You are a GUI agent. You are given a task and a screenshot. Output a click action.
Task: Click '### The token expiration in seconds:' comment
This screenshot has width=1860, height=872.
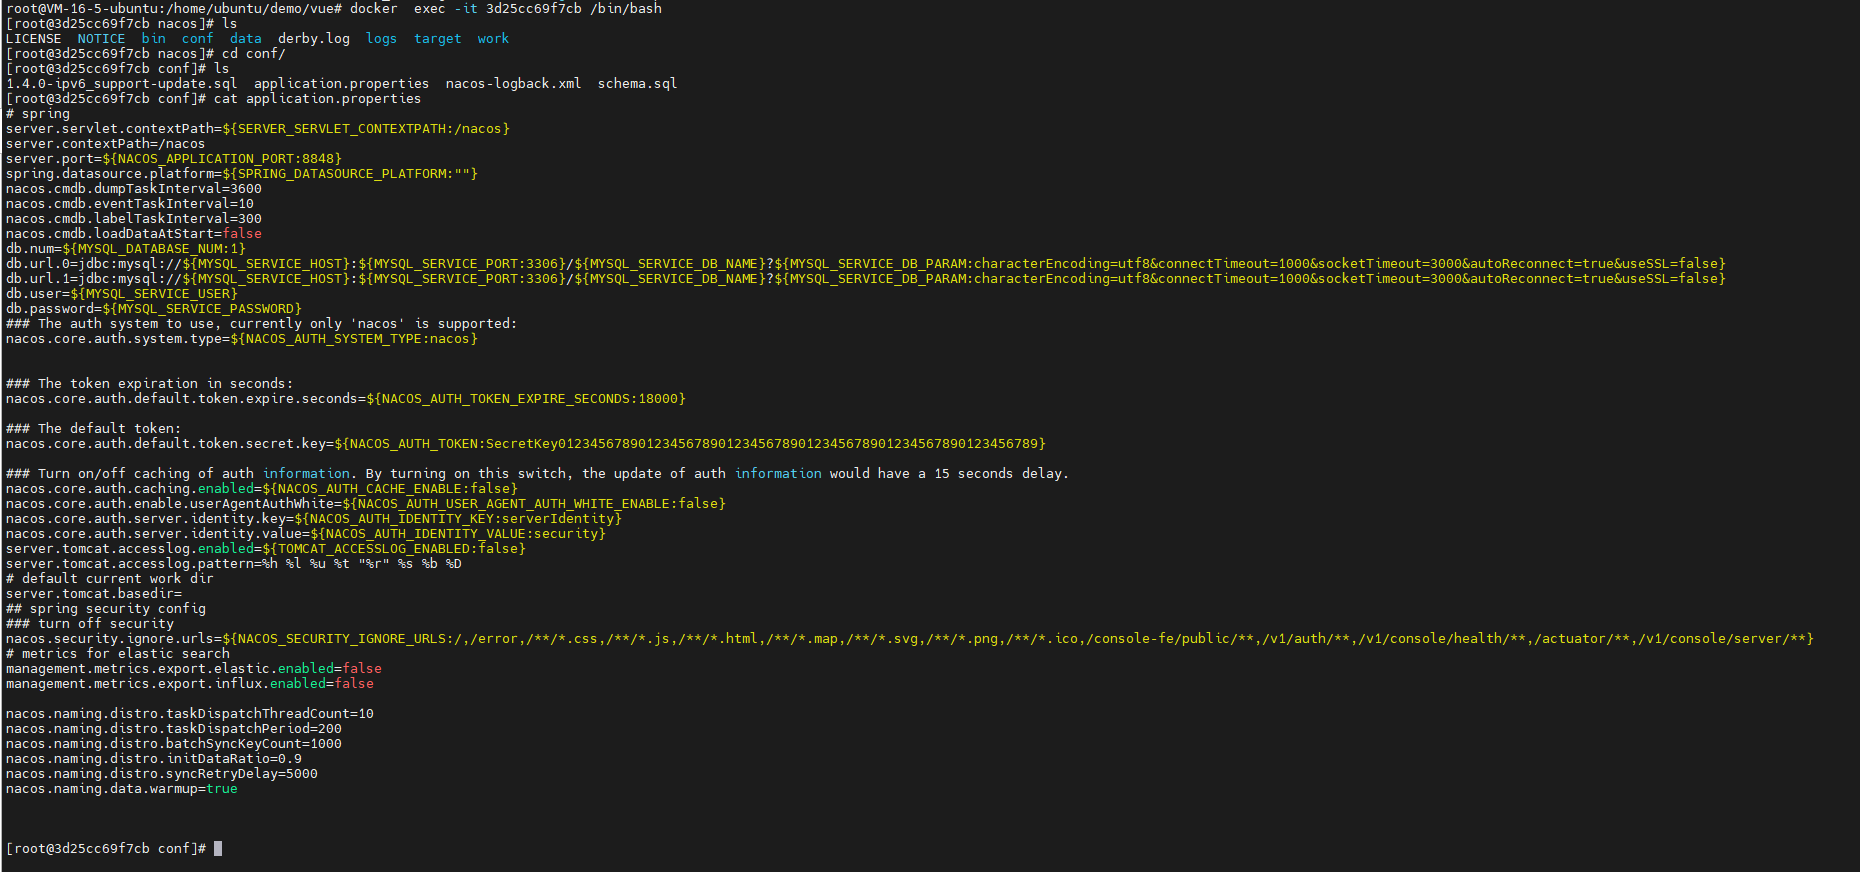coord(150,384)
